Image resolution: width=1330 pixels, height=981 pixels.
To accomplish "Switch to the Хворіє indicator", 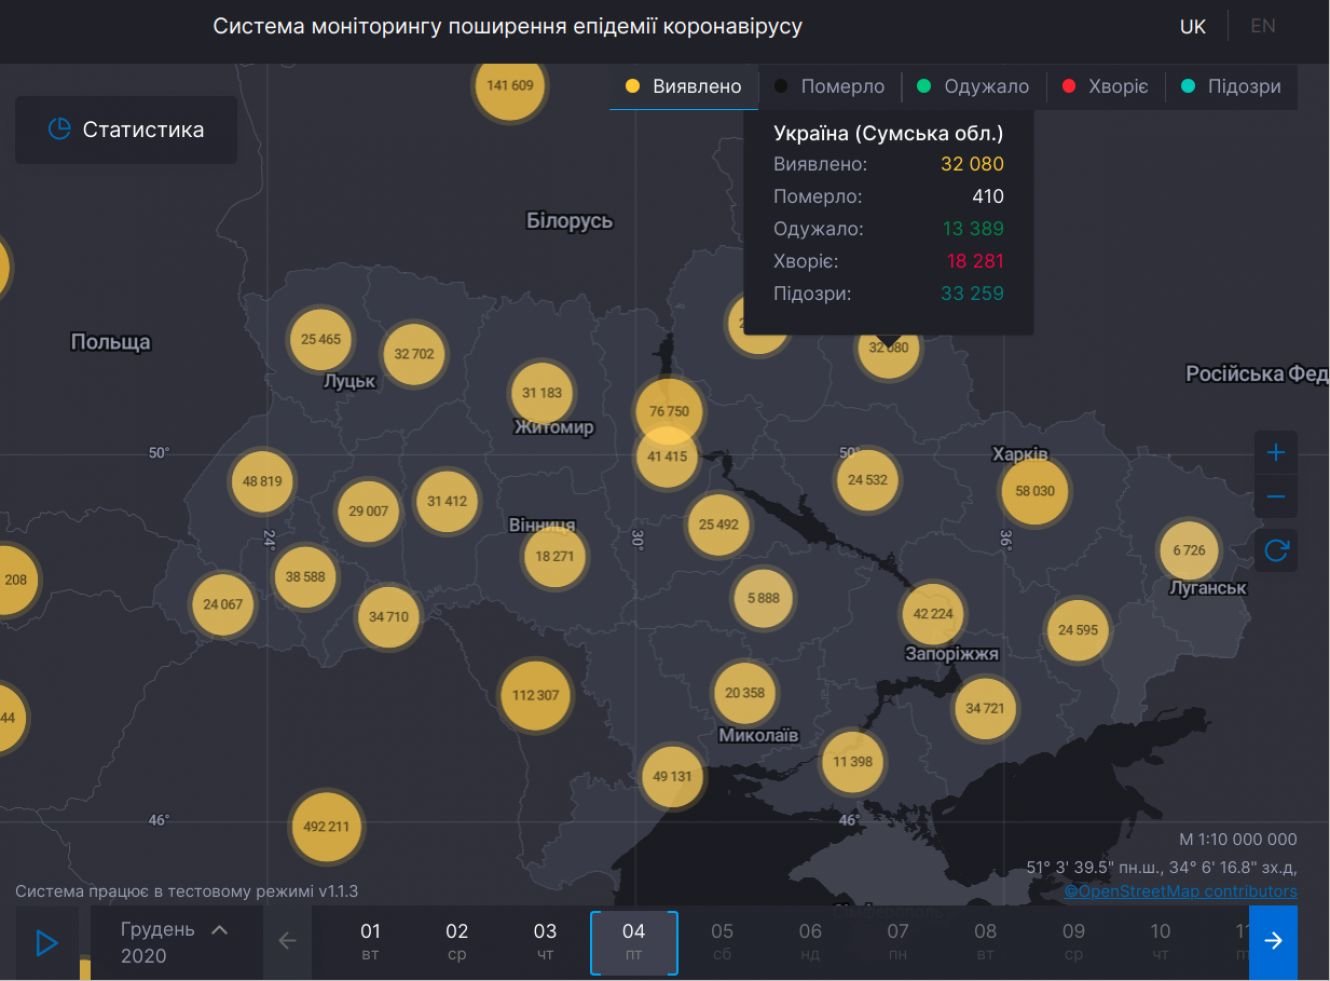I will click(1105, 87).
